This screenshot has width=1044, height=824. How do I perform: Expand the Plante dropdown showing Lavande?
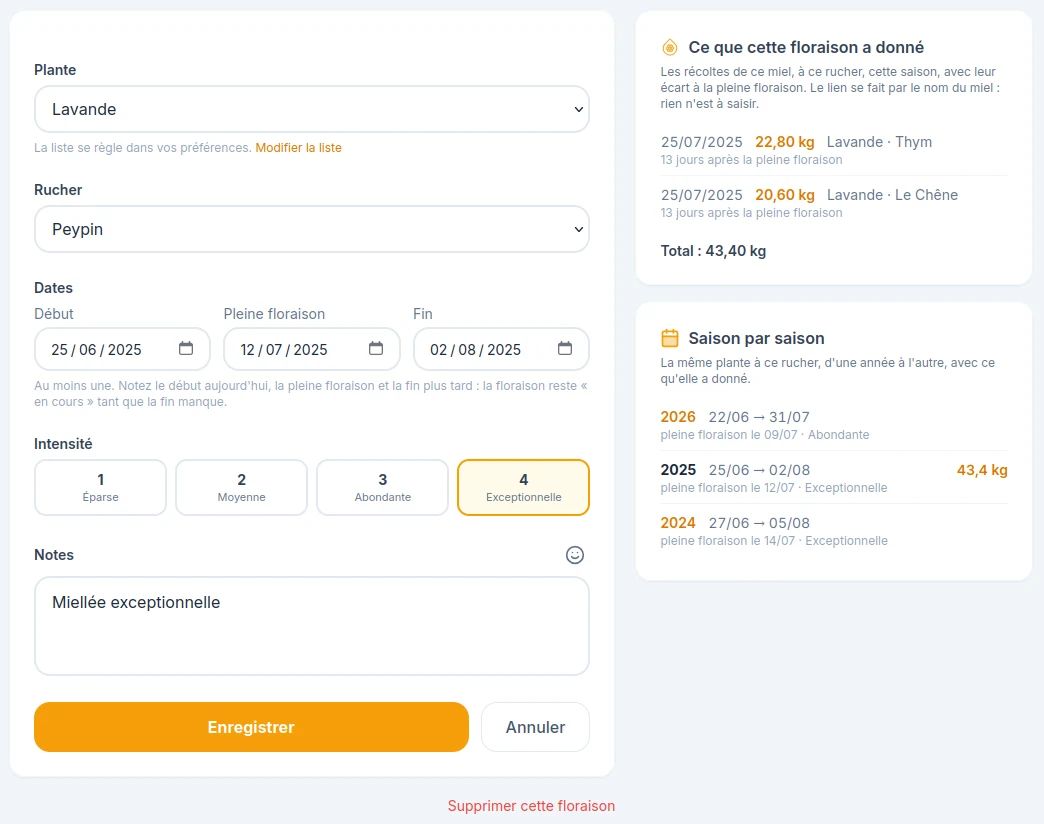coord(312,109)
